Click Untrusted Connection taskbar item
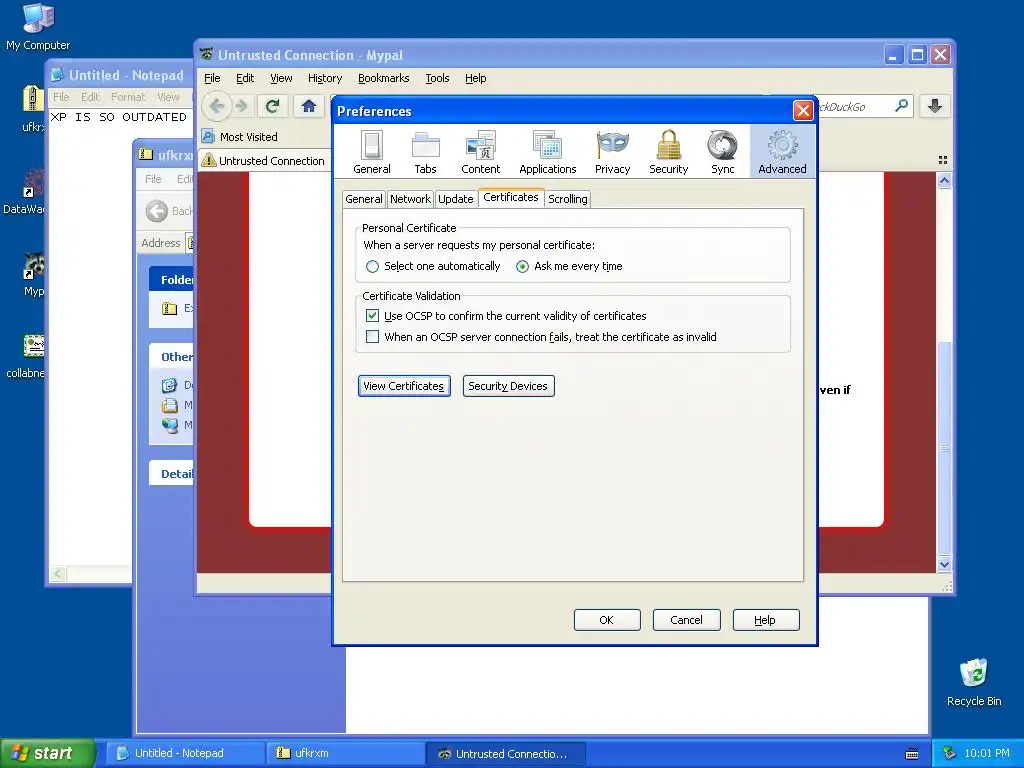Image resolution: width=1024 pixels, height=768 pixels. pos(506,754)
